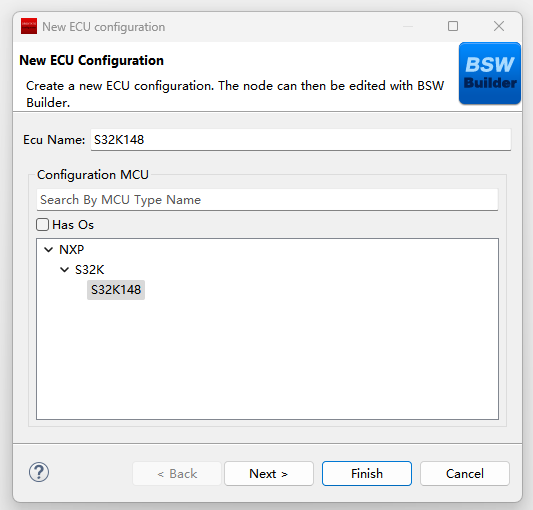Click the disabled Back button
Viewport: 533px width, 510px height.
pyautogui.click(x=177, y=473)
